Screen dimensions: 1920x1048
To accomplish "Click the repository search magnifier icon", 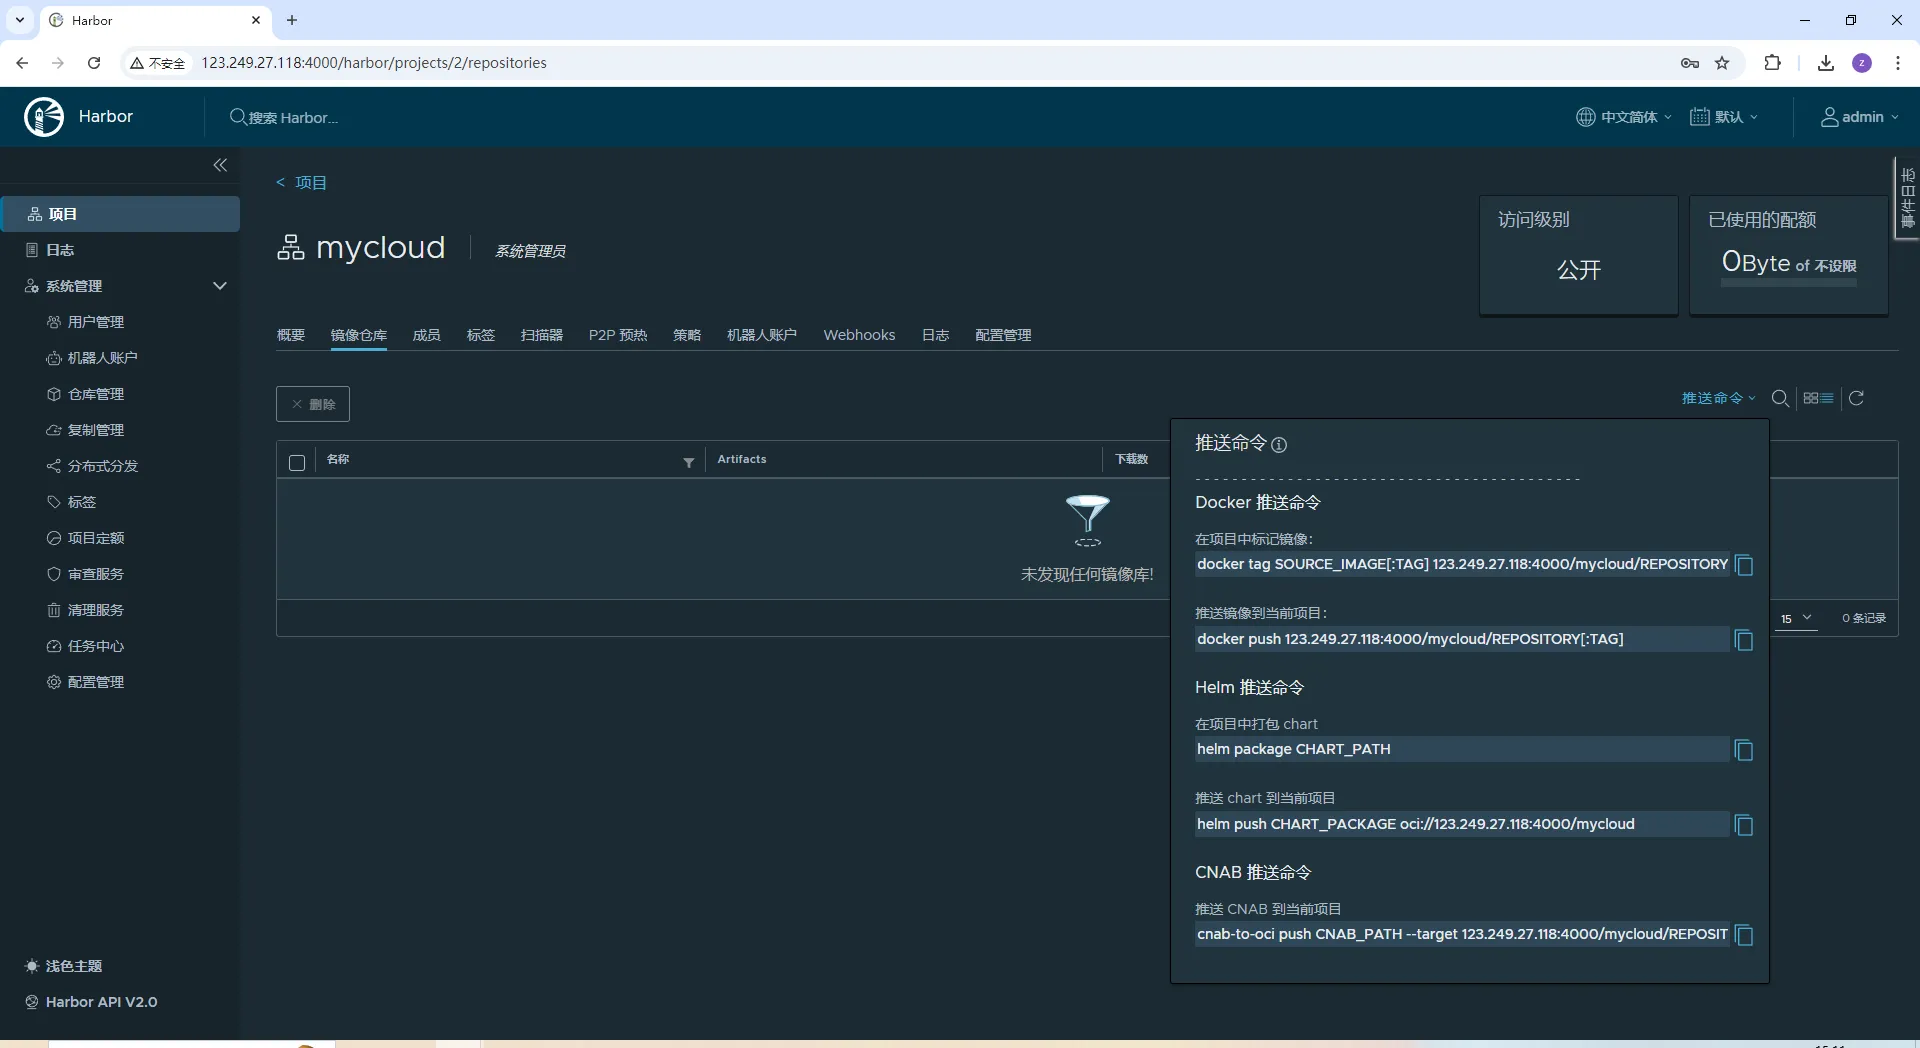I will [x=1780, y=398].
